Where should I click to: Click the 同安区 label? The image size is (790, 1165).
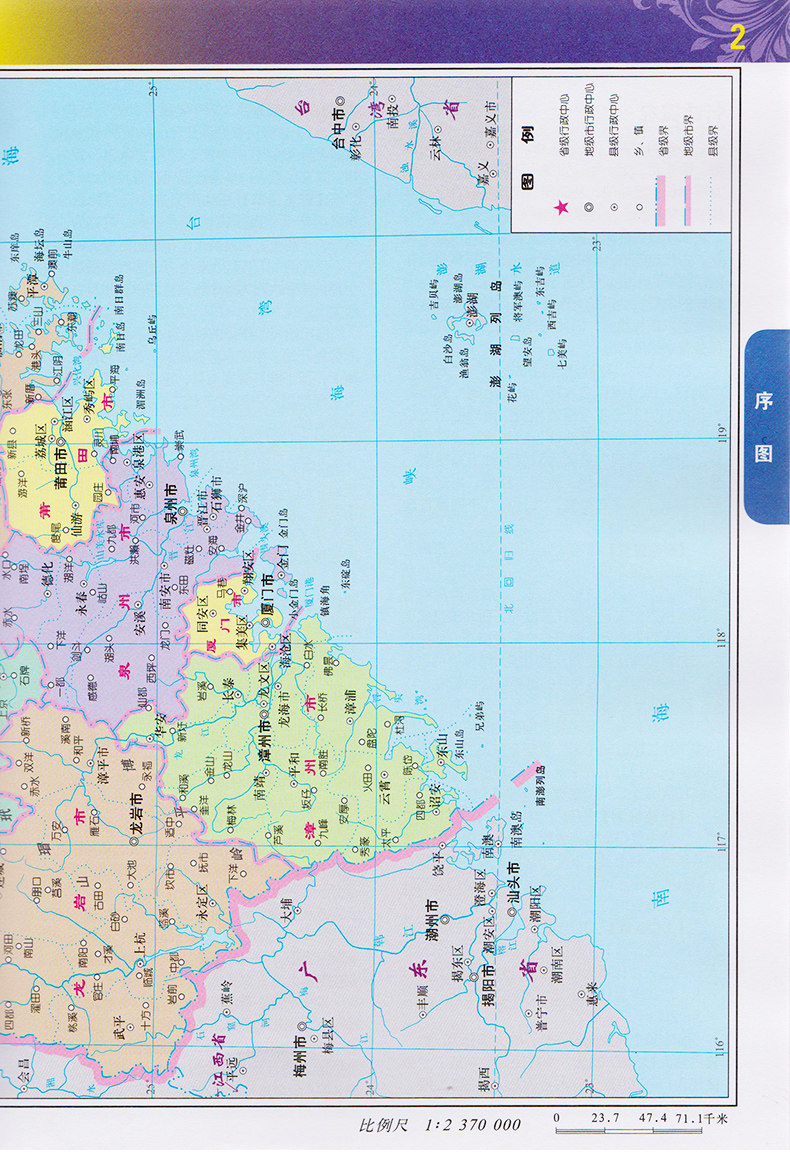click(x=203, y=614)
